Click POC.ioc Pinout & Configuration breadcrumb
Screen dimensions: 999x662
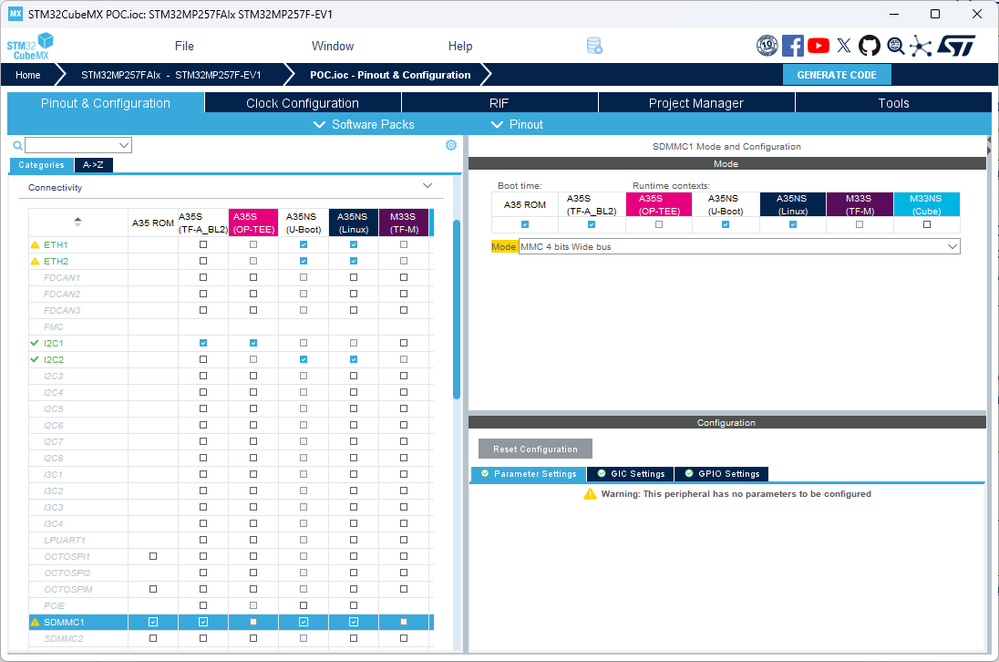pyautogui.click(x=390, y=75)
